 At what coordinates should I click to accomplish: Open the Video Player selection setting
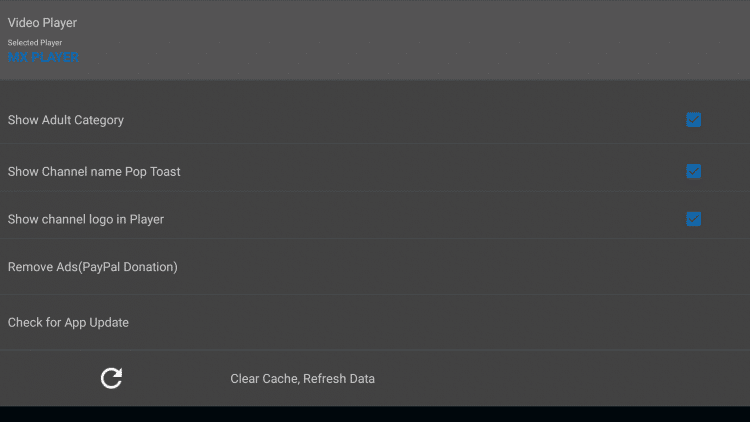coord(375,40)
